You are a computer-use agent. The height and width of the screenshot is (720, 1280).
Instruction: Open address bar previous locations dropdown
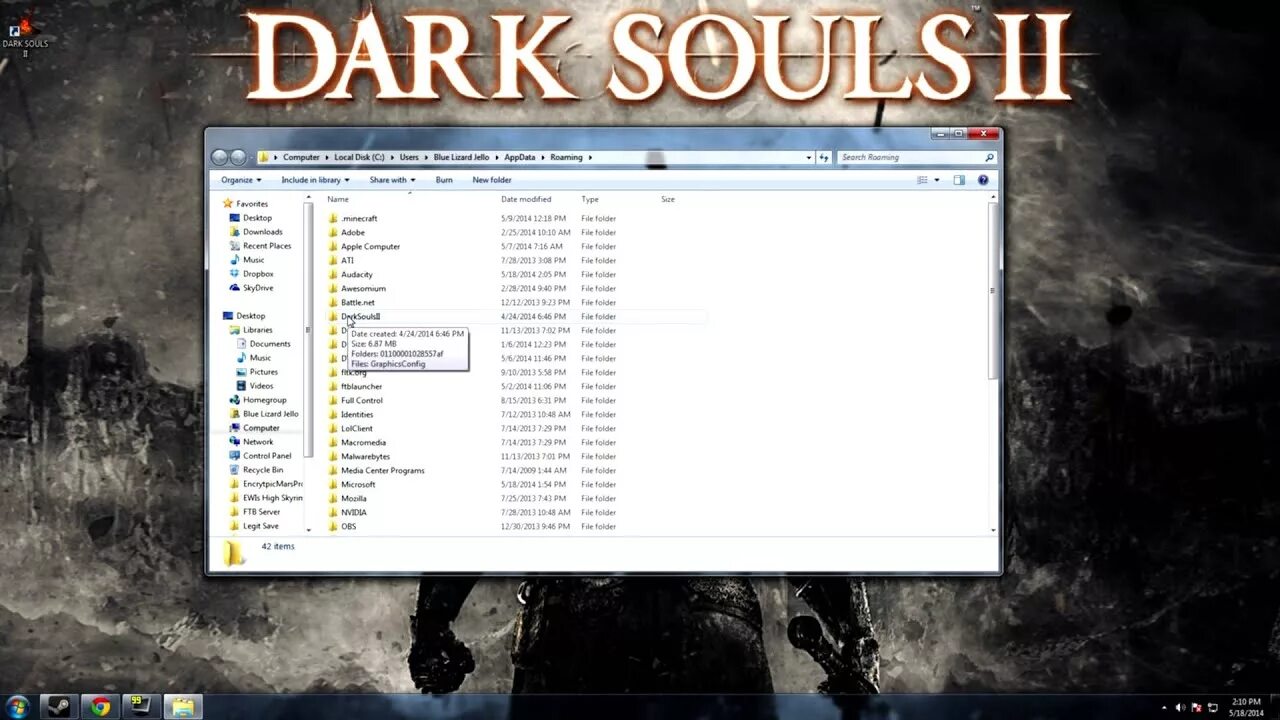tap(809, 157)
